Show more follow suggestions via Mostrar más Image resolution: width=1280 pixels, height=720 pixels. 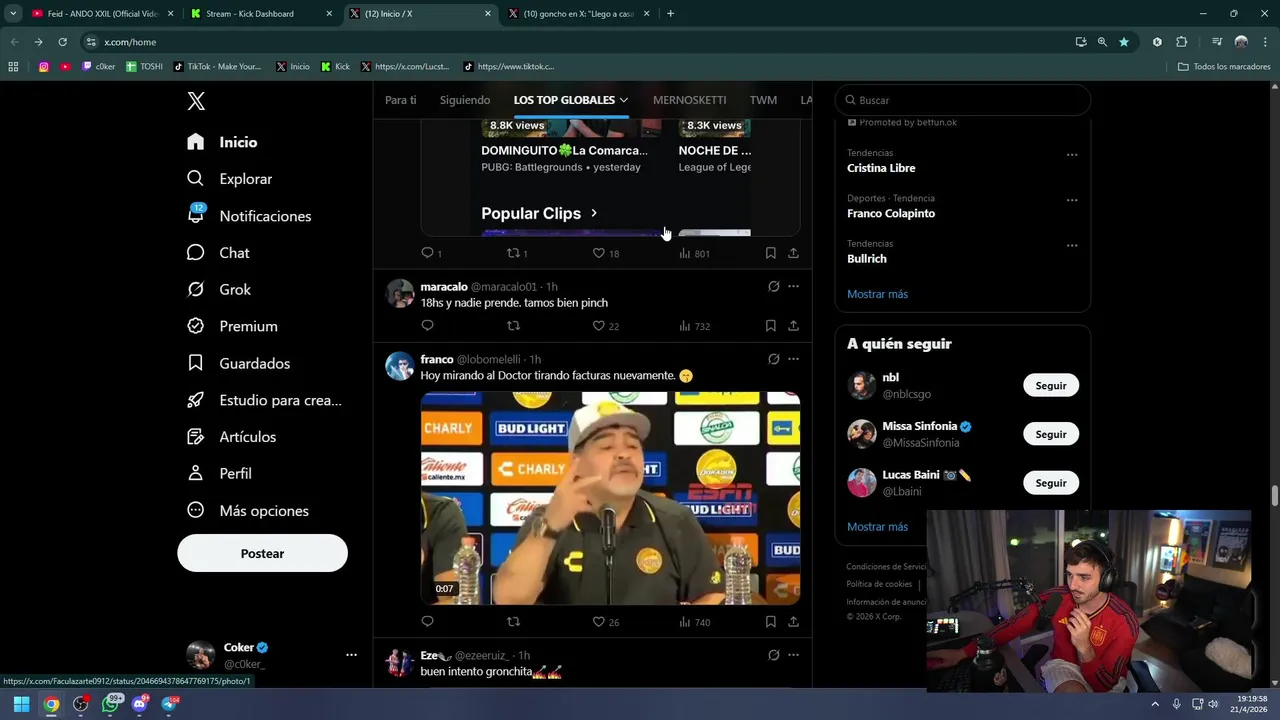pyautogui.click(x=877, y=527)
